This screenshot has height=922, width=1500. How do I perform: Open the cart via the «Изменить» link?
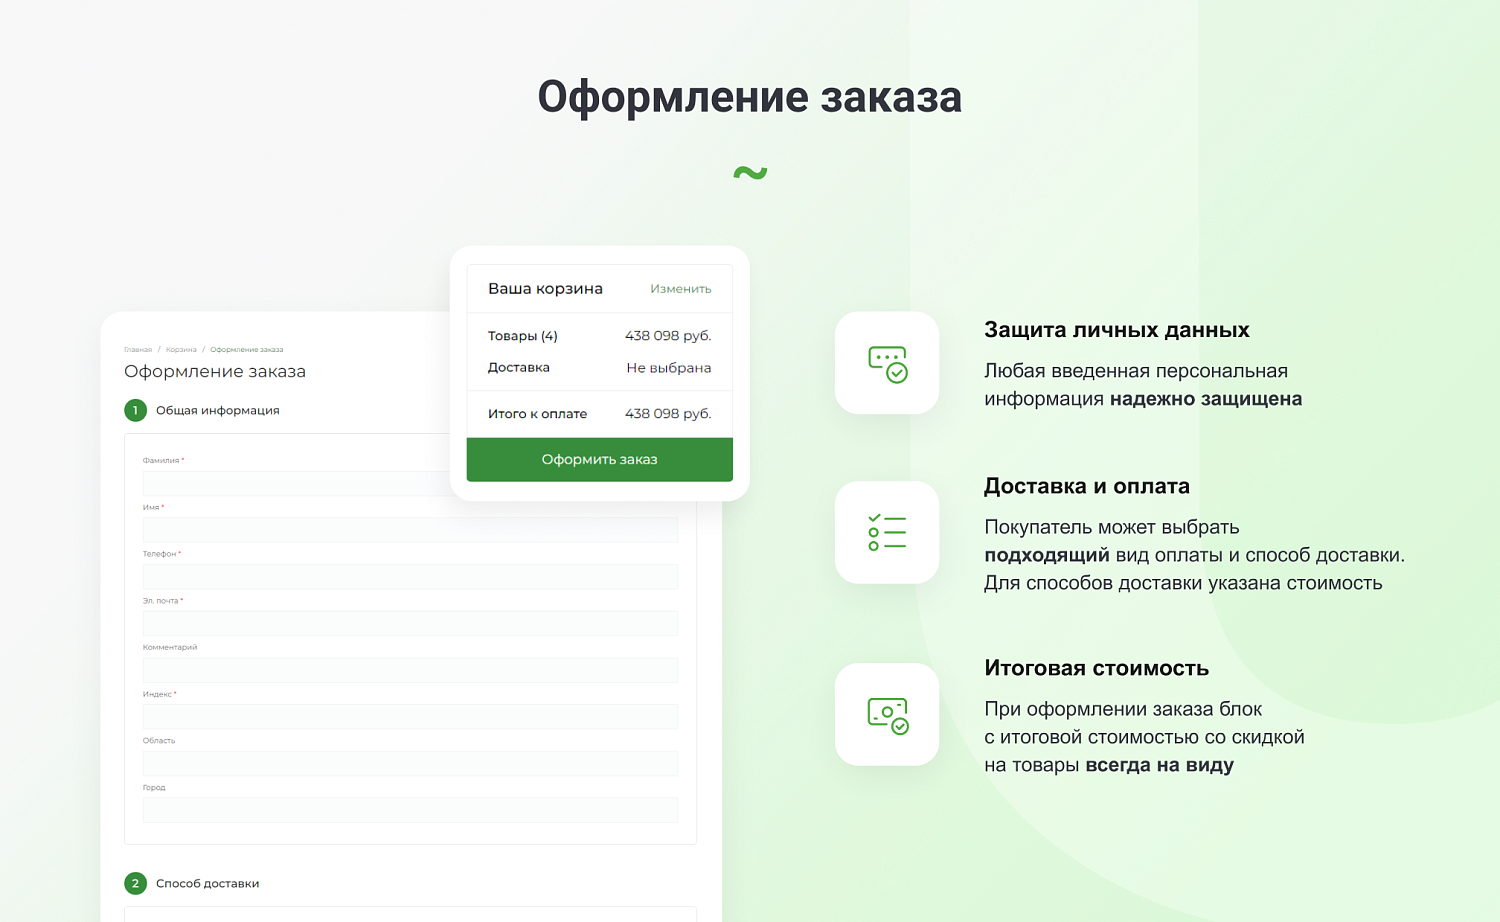point(680,288)
